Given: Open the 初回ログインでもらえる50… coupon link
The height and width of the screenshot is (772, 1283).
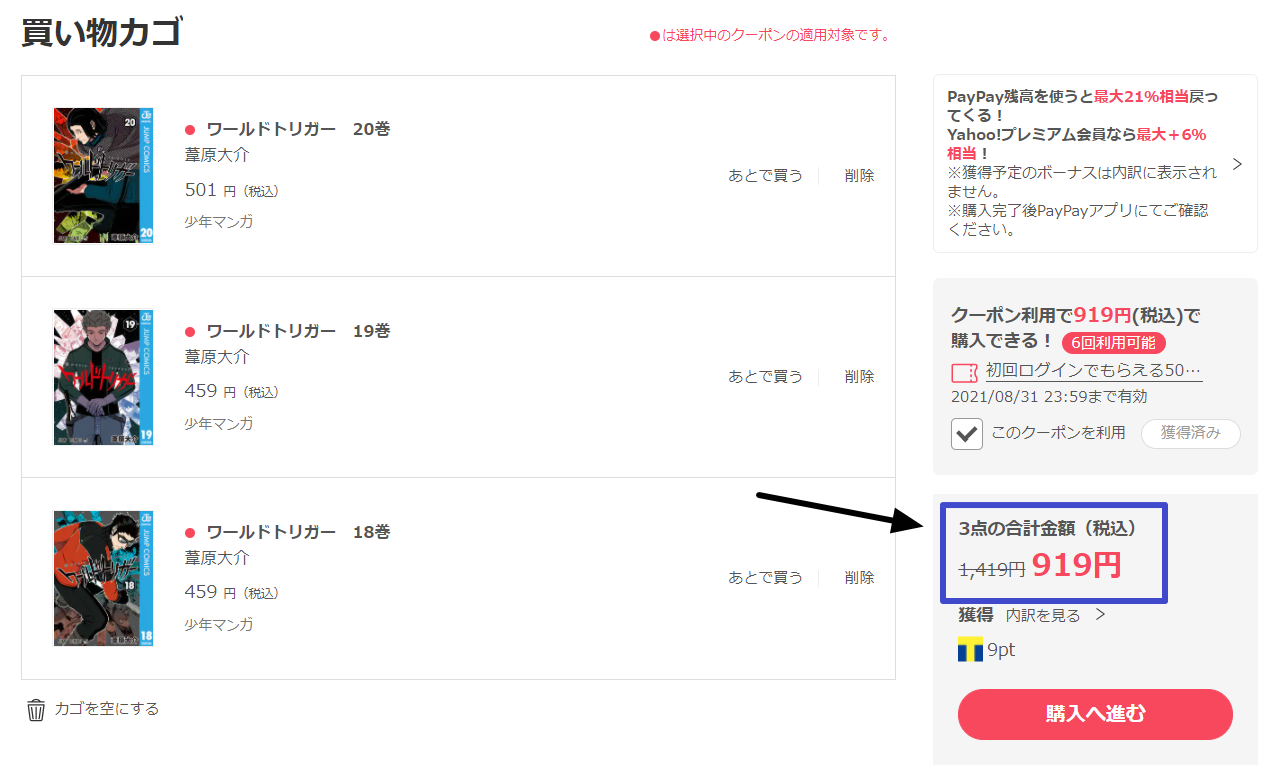Looking at the screenshot, I should (1094, 370).
